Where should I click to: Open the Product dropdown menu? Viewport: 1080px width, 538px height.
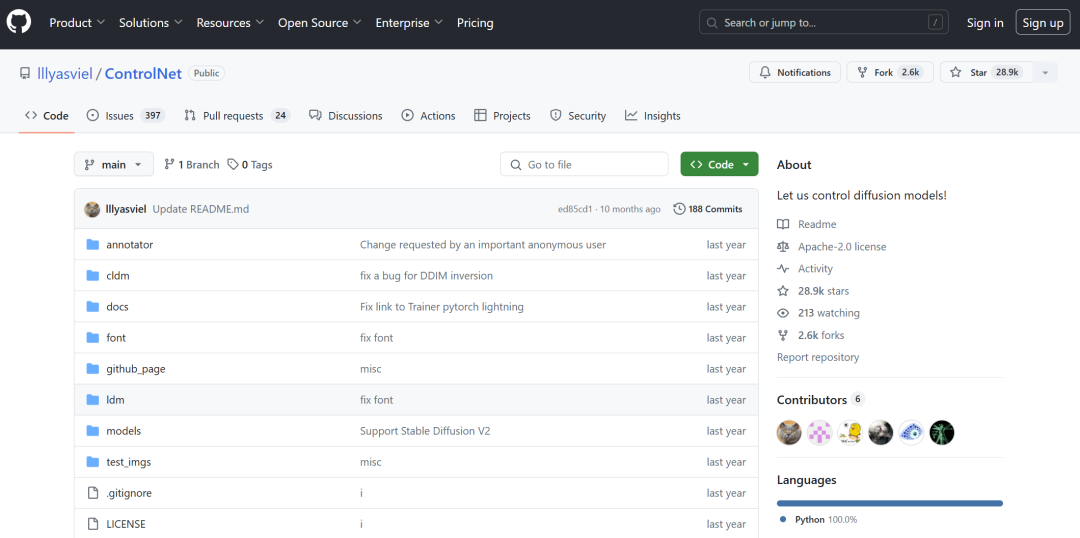(77, 23)
